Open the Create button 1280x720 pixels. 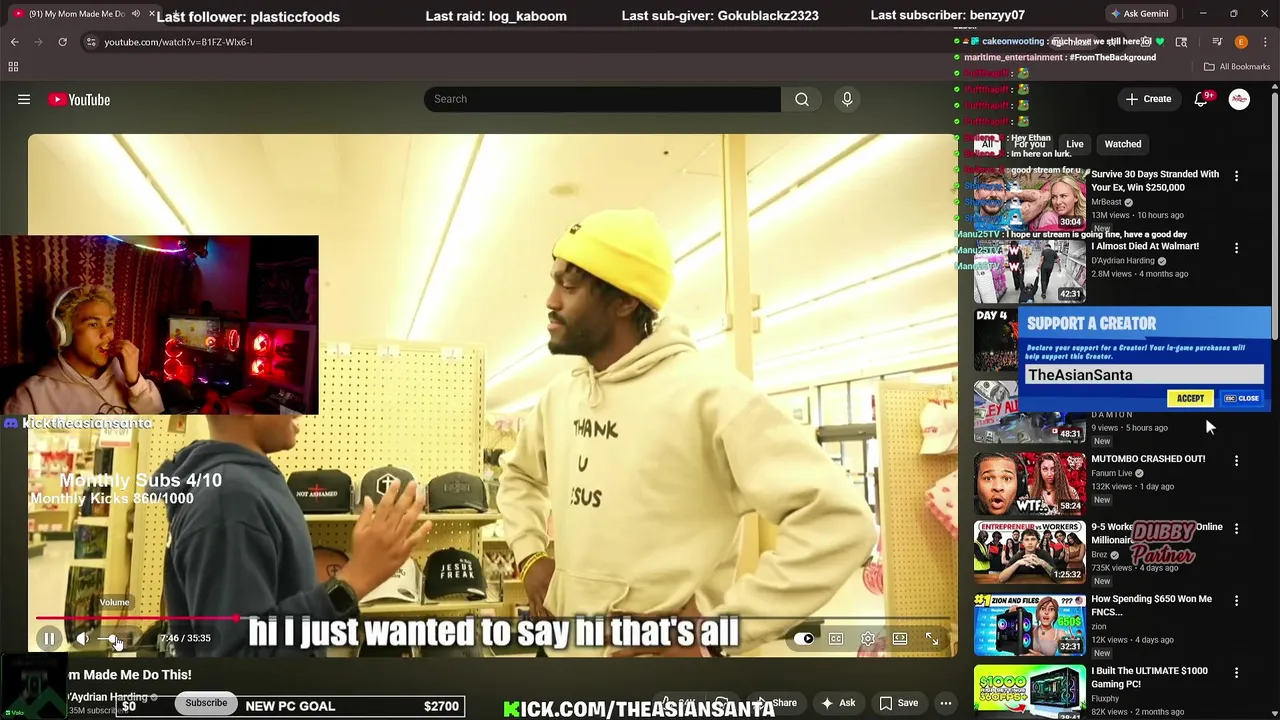[x=1148, y=99]
